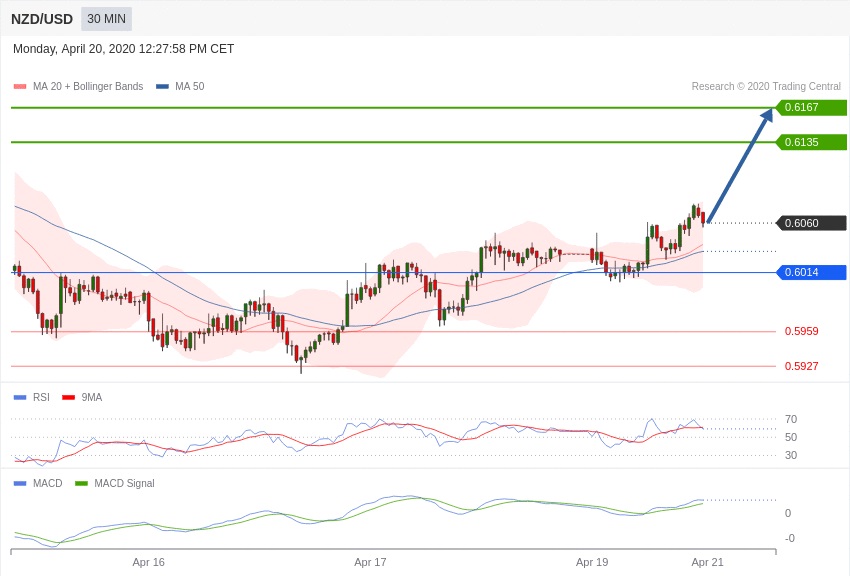Toggle the MA 50 legend entry
The image size is (850, 576).
180,87
